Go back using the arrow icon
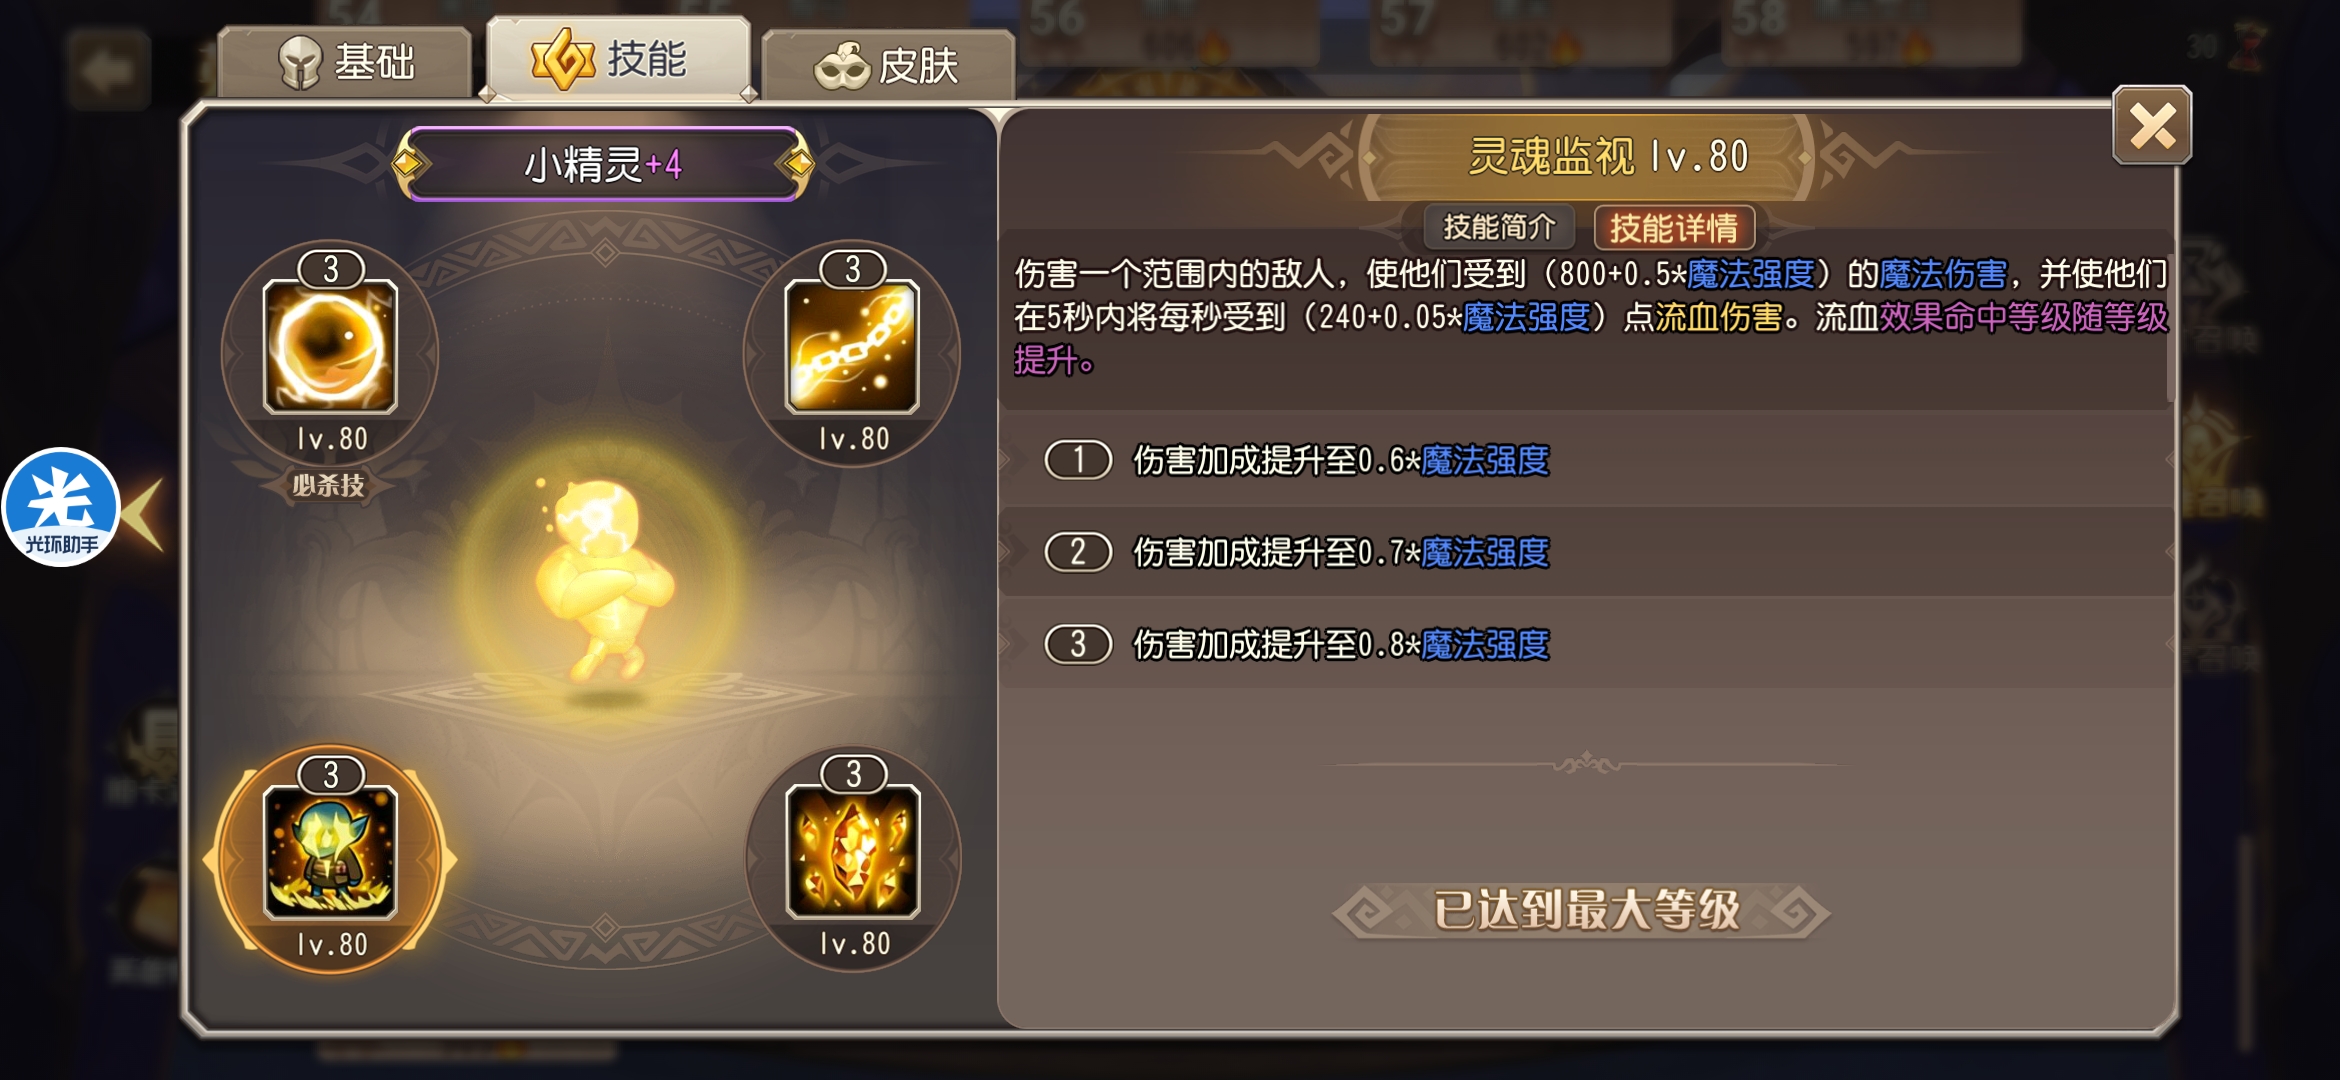Viewport: 2340px width, 1080px height. point(108,70)
